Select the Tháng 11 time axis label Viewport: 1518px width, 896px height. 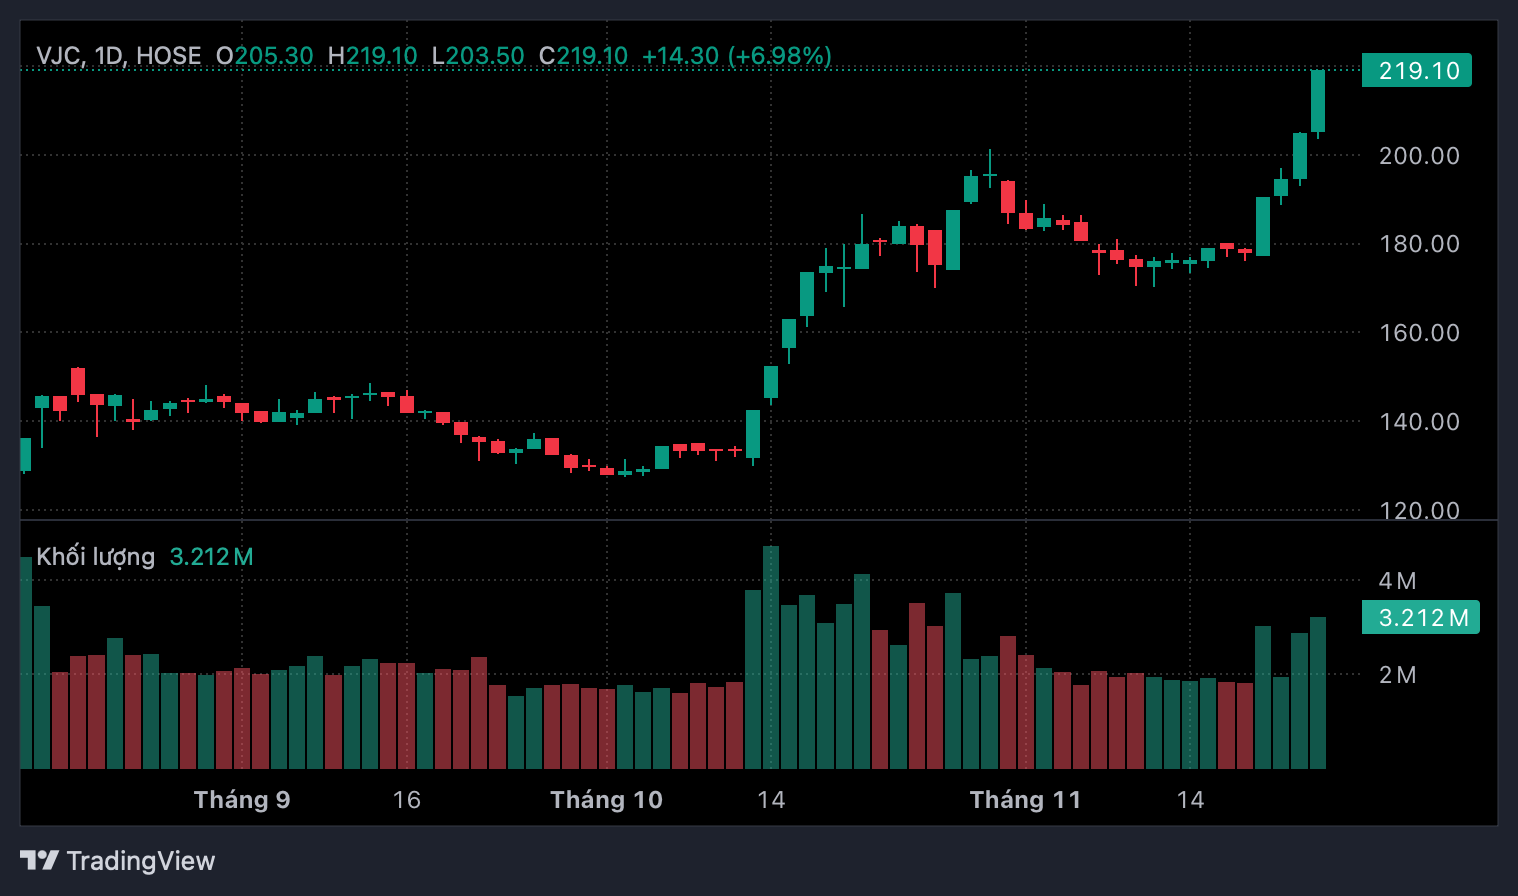point(1025,800)
